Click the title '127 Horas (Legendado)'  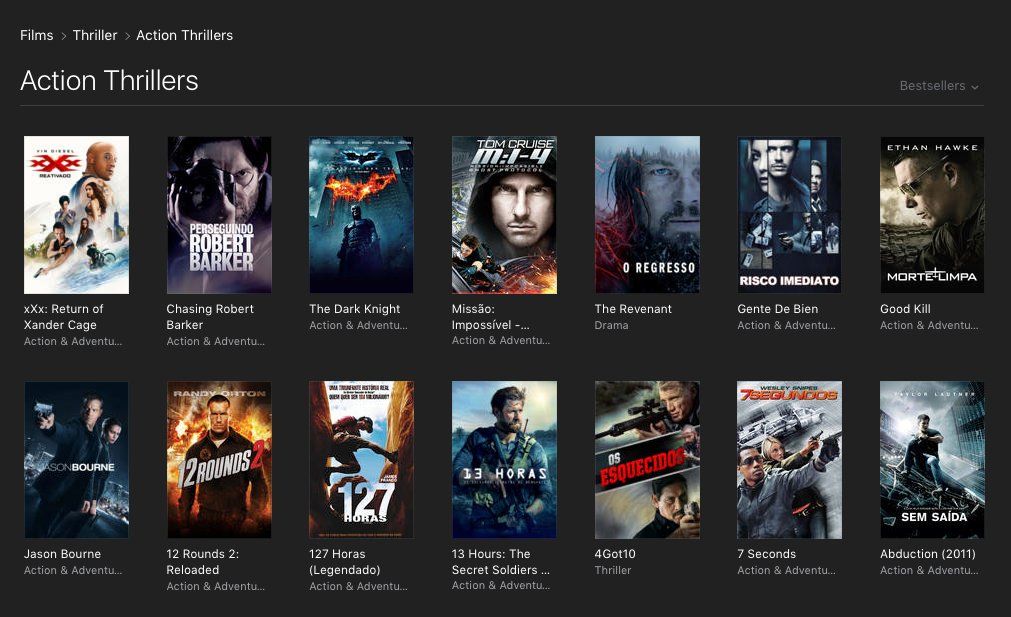(344, 562)
